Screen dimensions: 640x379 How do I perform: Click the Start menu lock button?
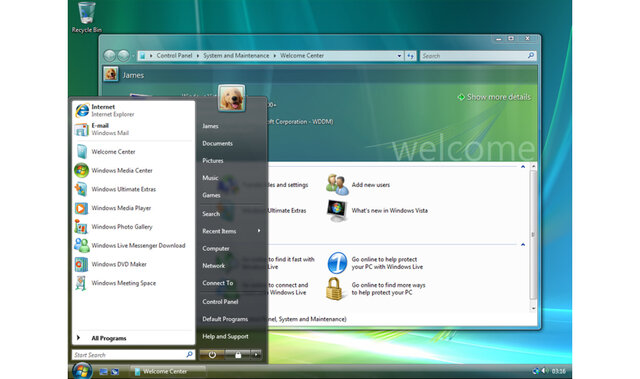pyautogui.click(x=238, y=355)
